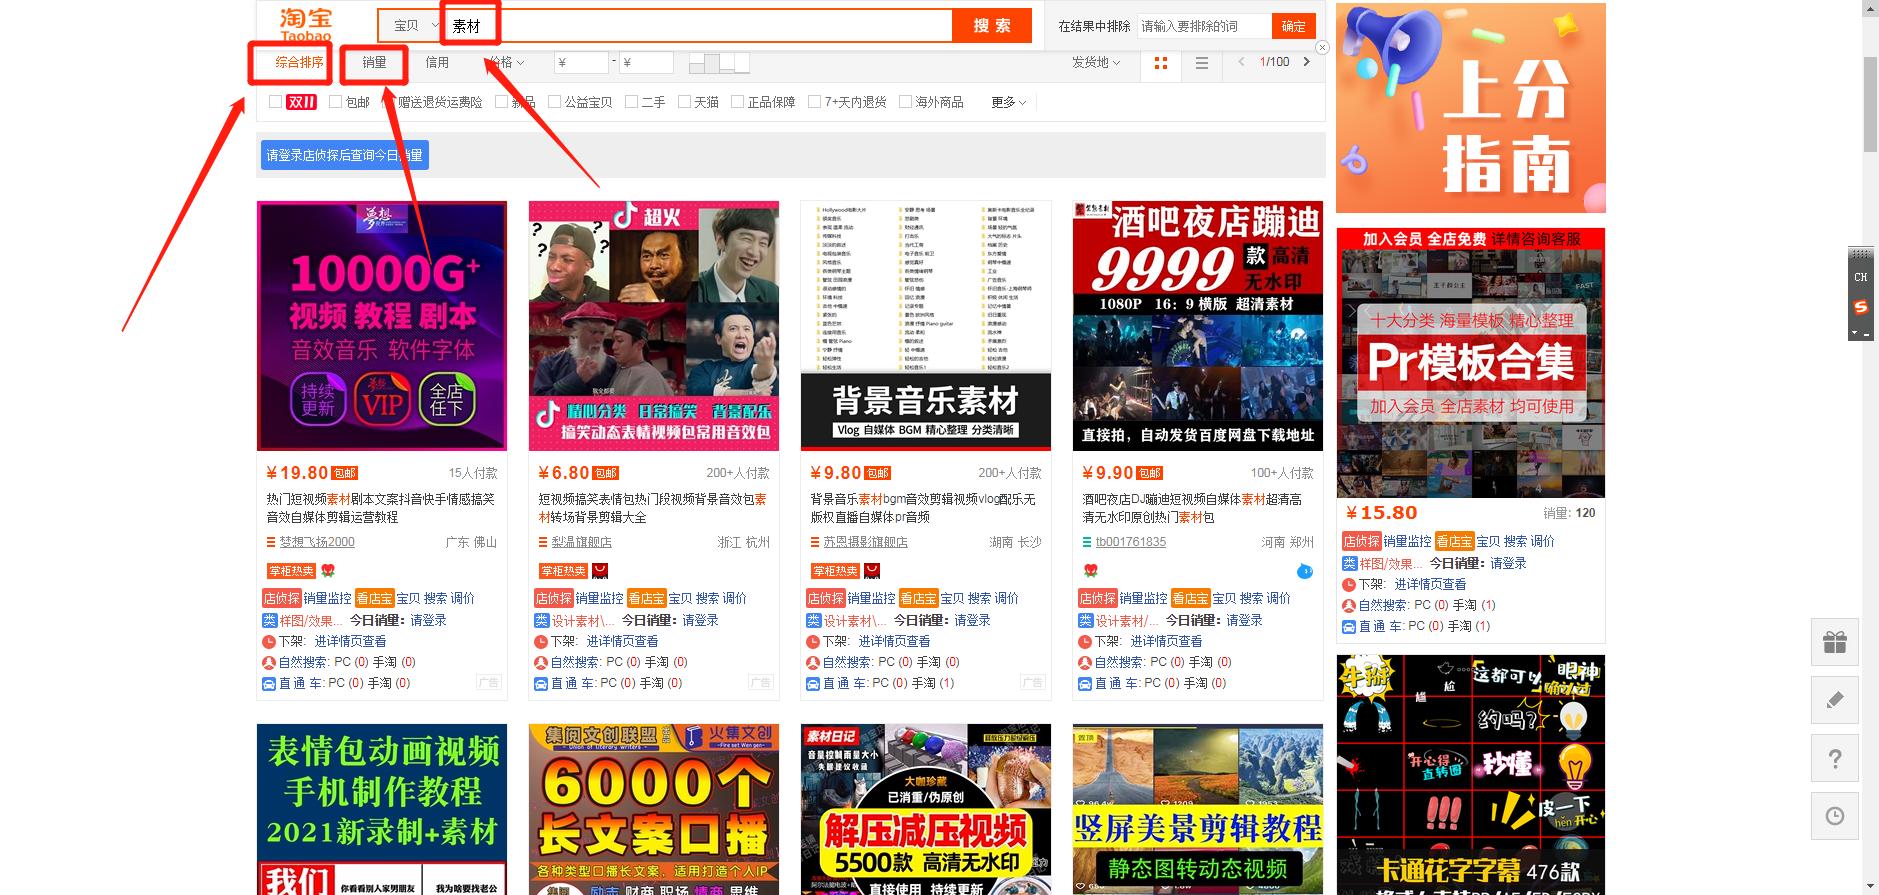The image size is (1879, 895).
Task: Open product title 背景音乐素材bgm音效剪辑视频
Action: tap(922, 508)
